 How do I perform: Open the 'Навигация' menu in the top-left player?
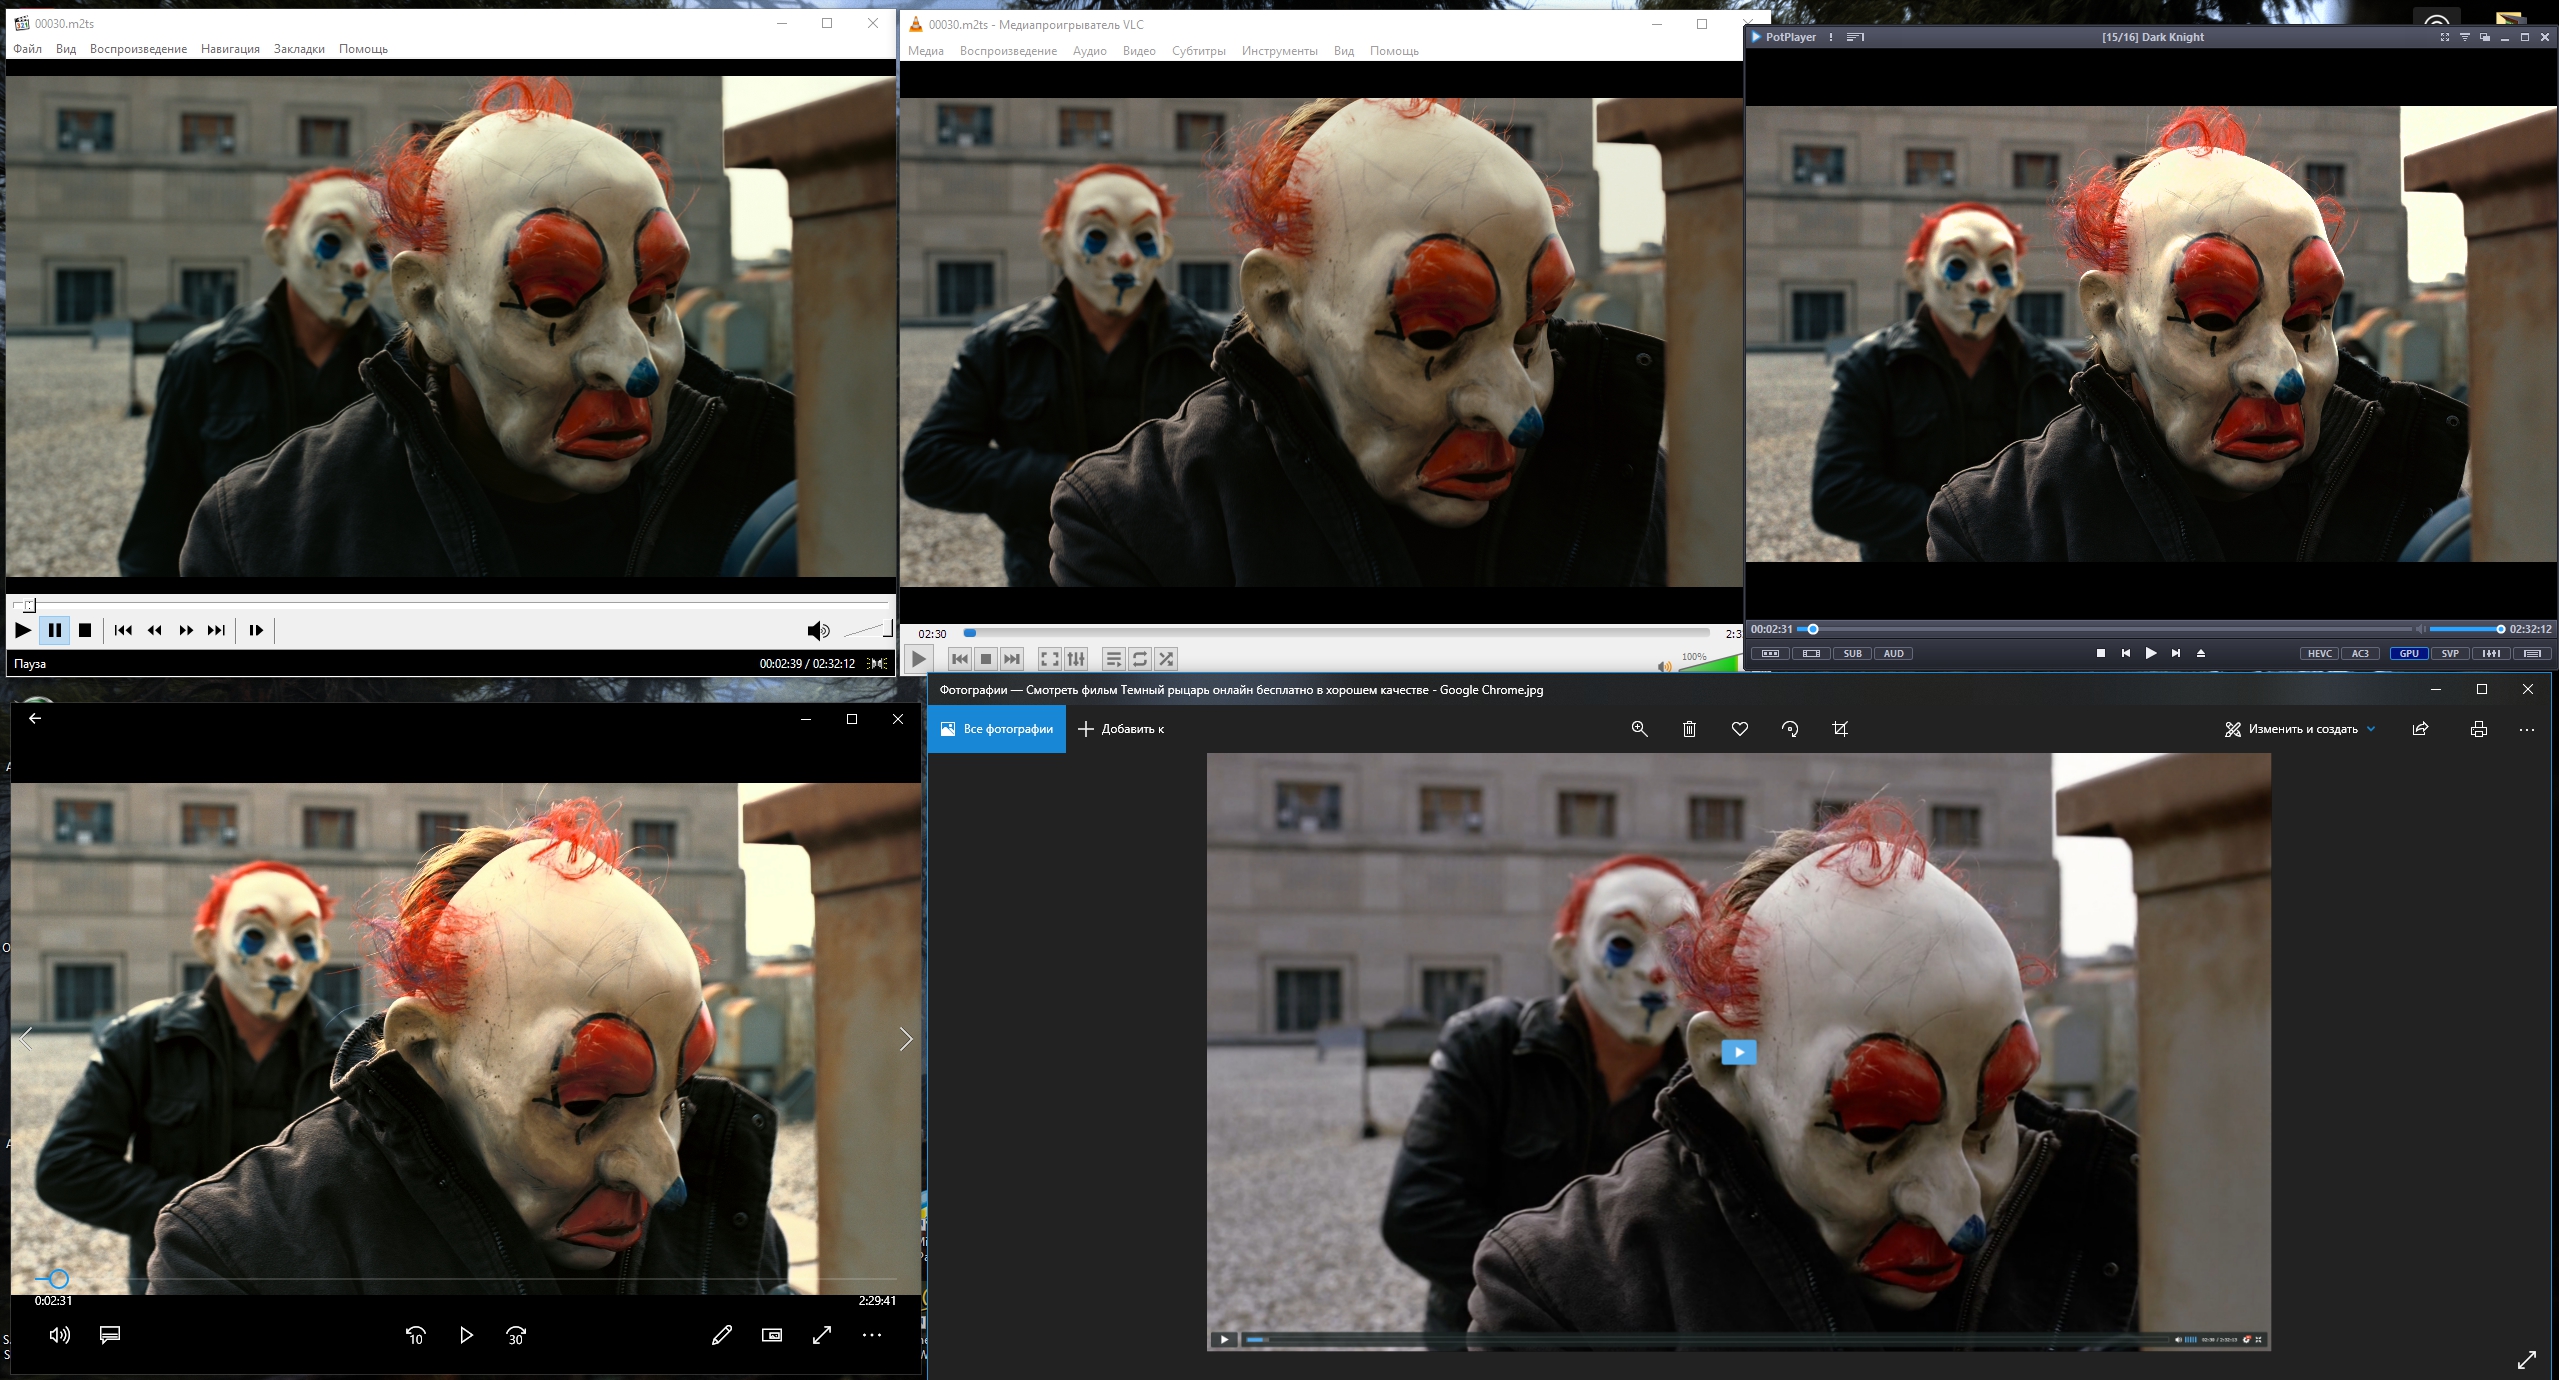click(230, 49)
